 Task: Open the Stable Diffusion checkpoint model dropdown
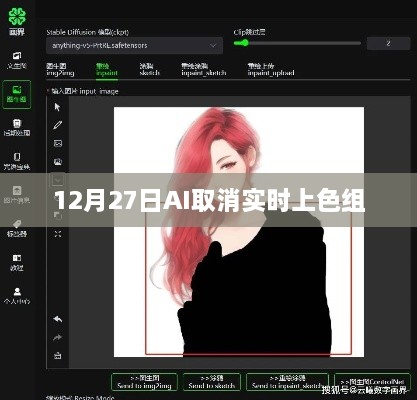tap(134, 45)
